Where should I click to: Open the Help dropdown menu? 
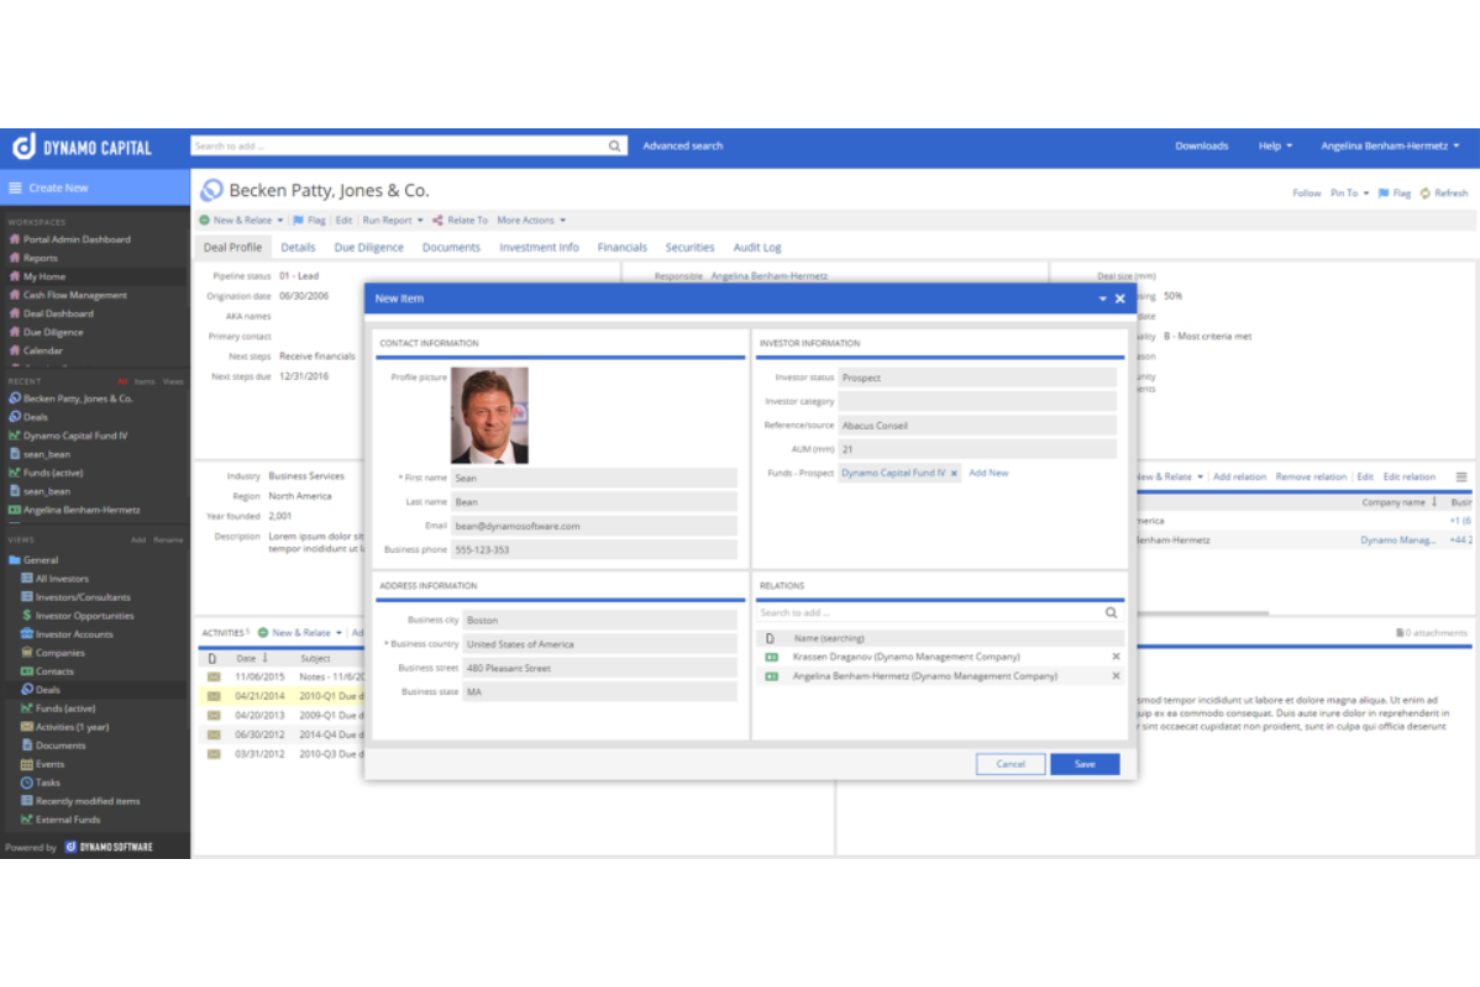1275,146
